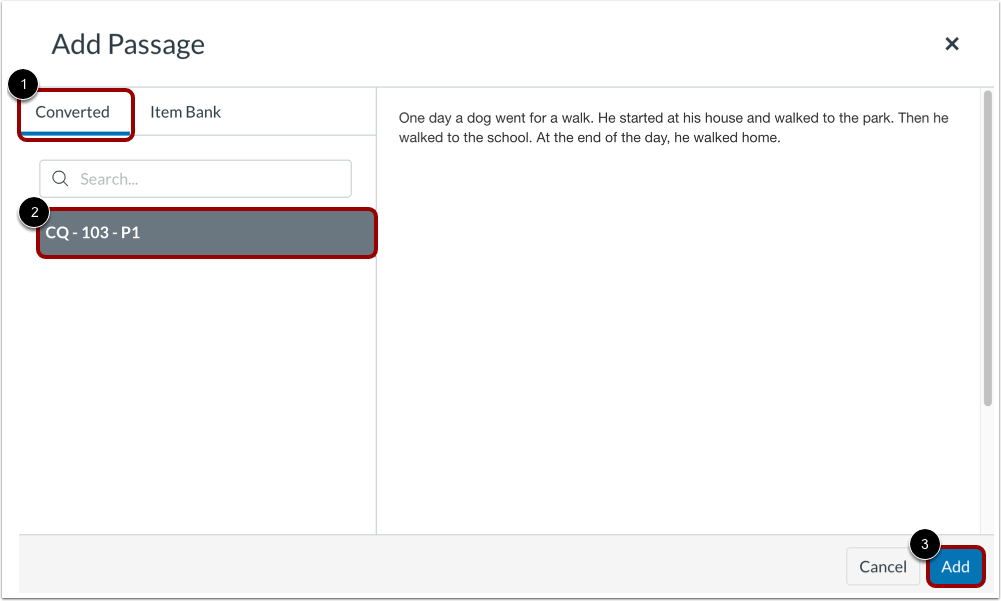Click the passage preview scrollbar
This screenshot has width=1001, height=601.
988,248
